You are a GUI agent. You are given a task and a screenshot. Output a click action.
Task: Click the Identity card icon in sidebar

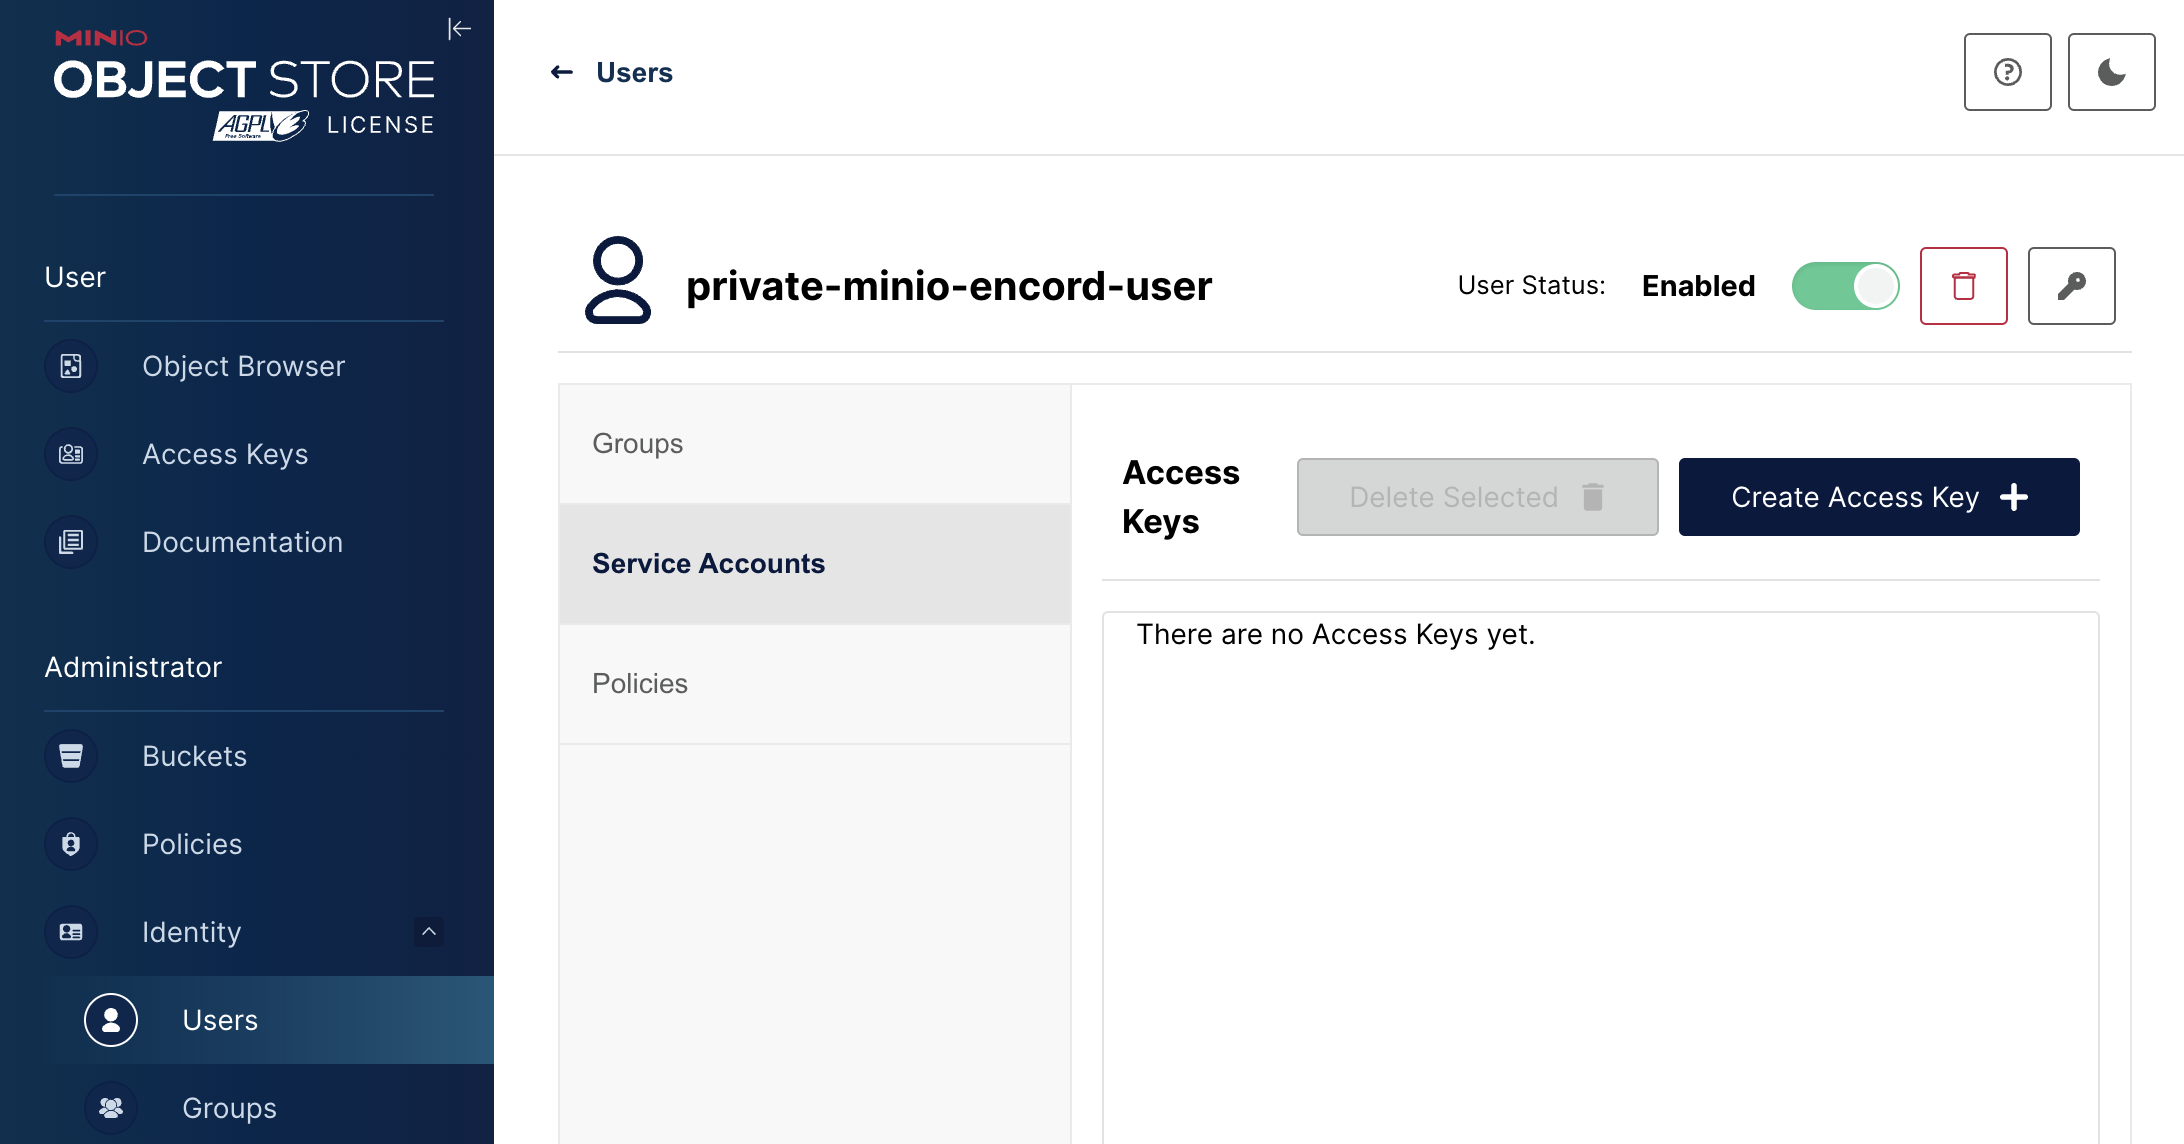click(x=71, y=932)
